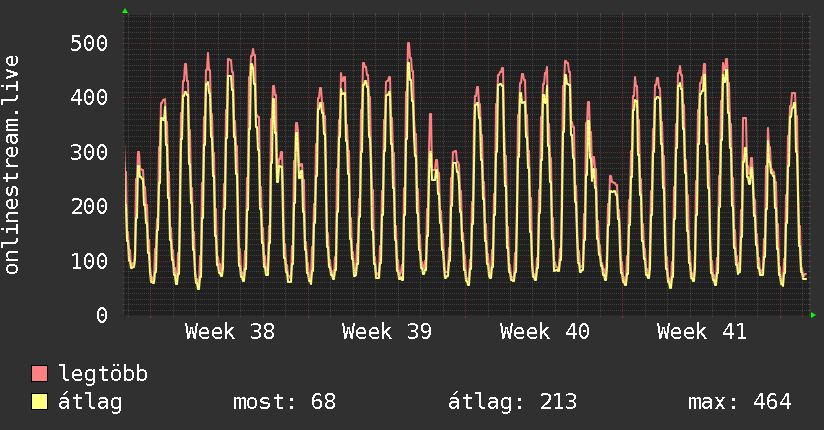824x430 pixels.
Task: Click the green arrow atop the y-axis
Action: click(x=125, y=11)
